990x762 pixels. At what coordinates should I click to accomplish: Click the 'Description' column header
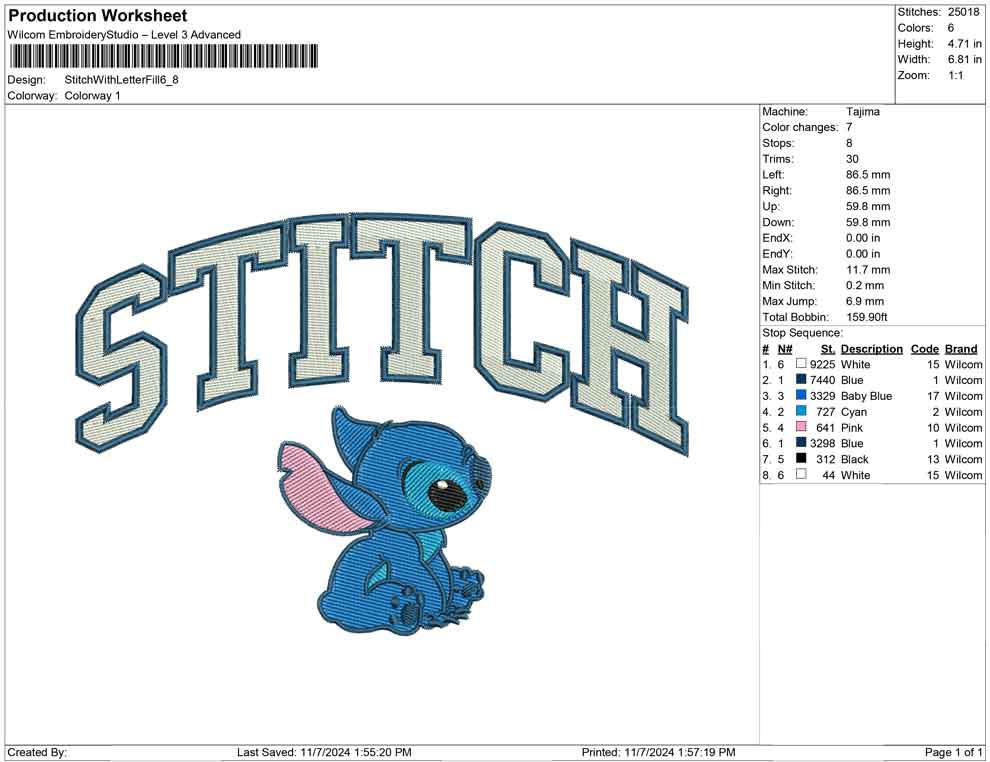(x=872, y=349)
